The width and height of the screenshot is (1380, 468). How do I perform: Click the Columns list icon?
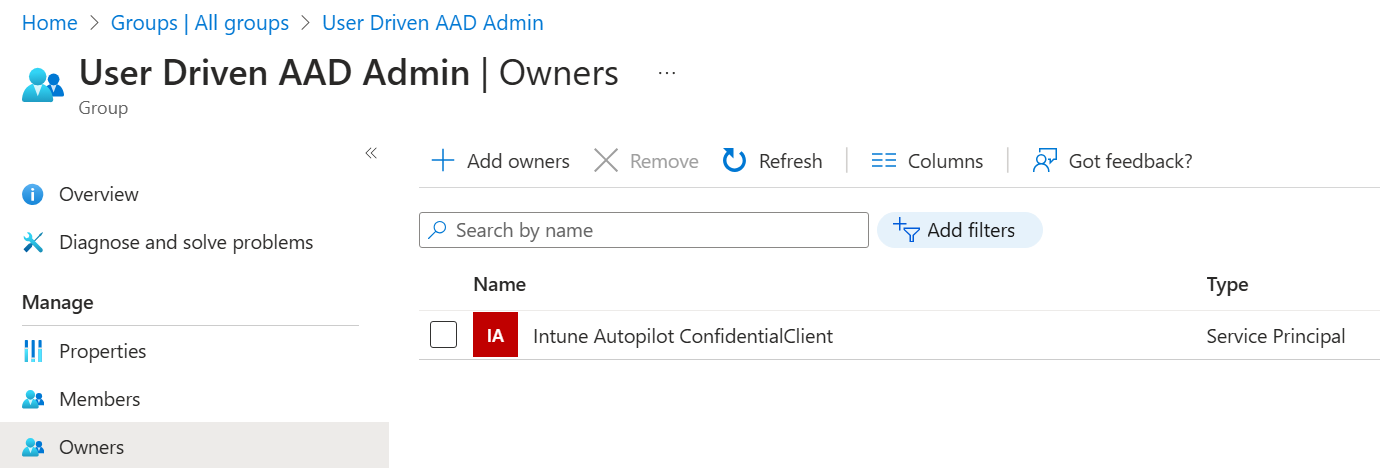[884, 161]
